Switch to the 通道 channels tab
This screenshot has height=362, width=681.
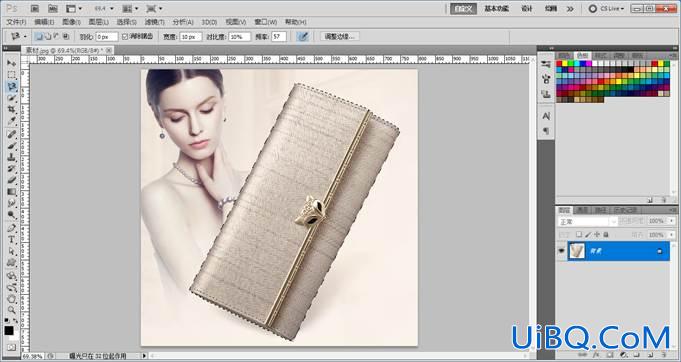click(x=582, y=210)
